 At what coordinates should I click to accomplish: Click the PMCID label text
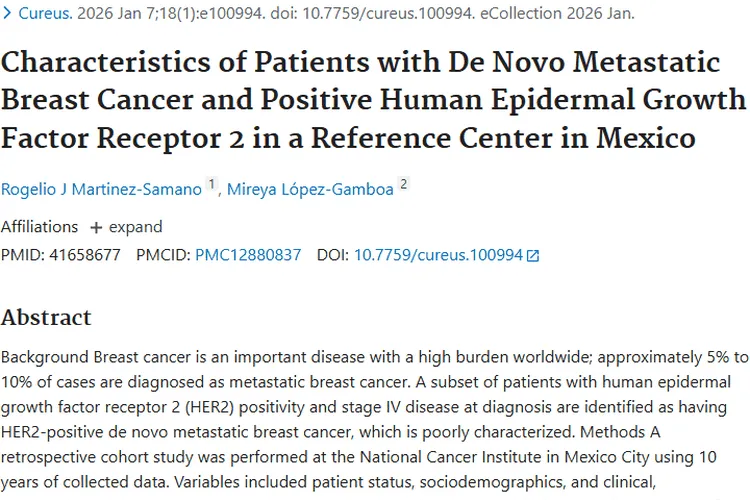[163, 255]
